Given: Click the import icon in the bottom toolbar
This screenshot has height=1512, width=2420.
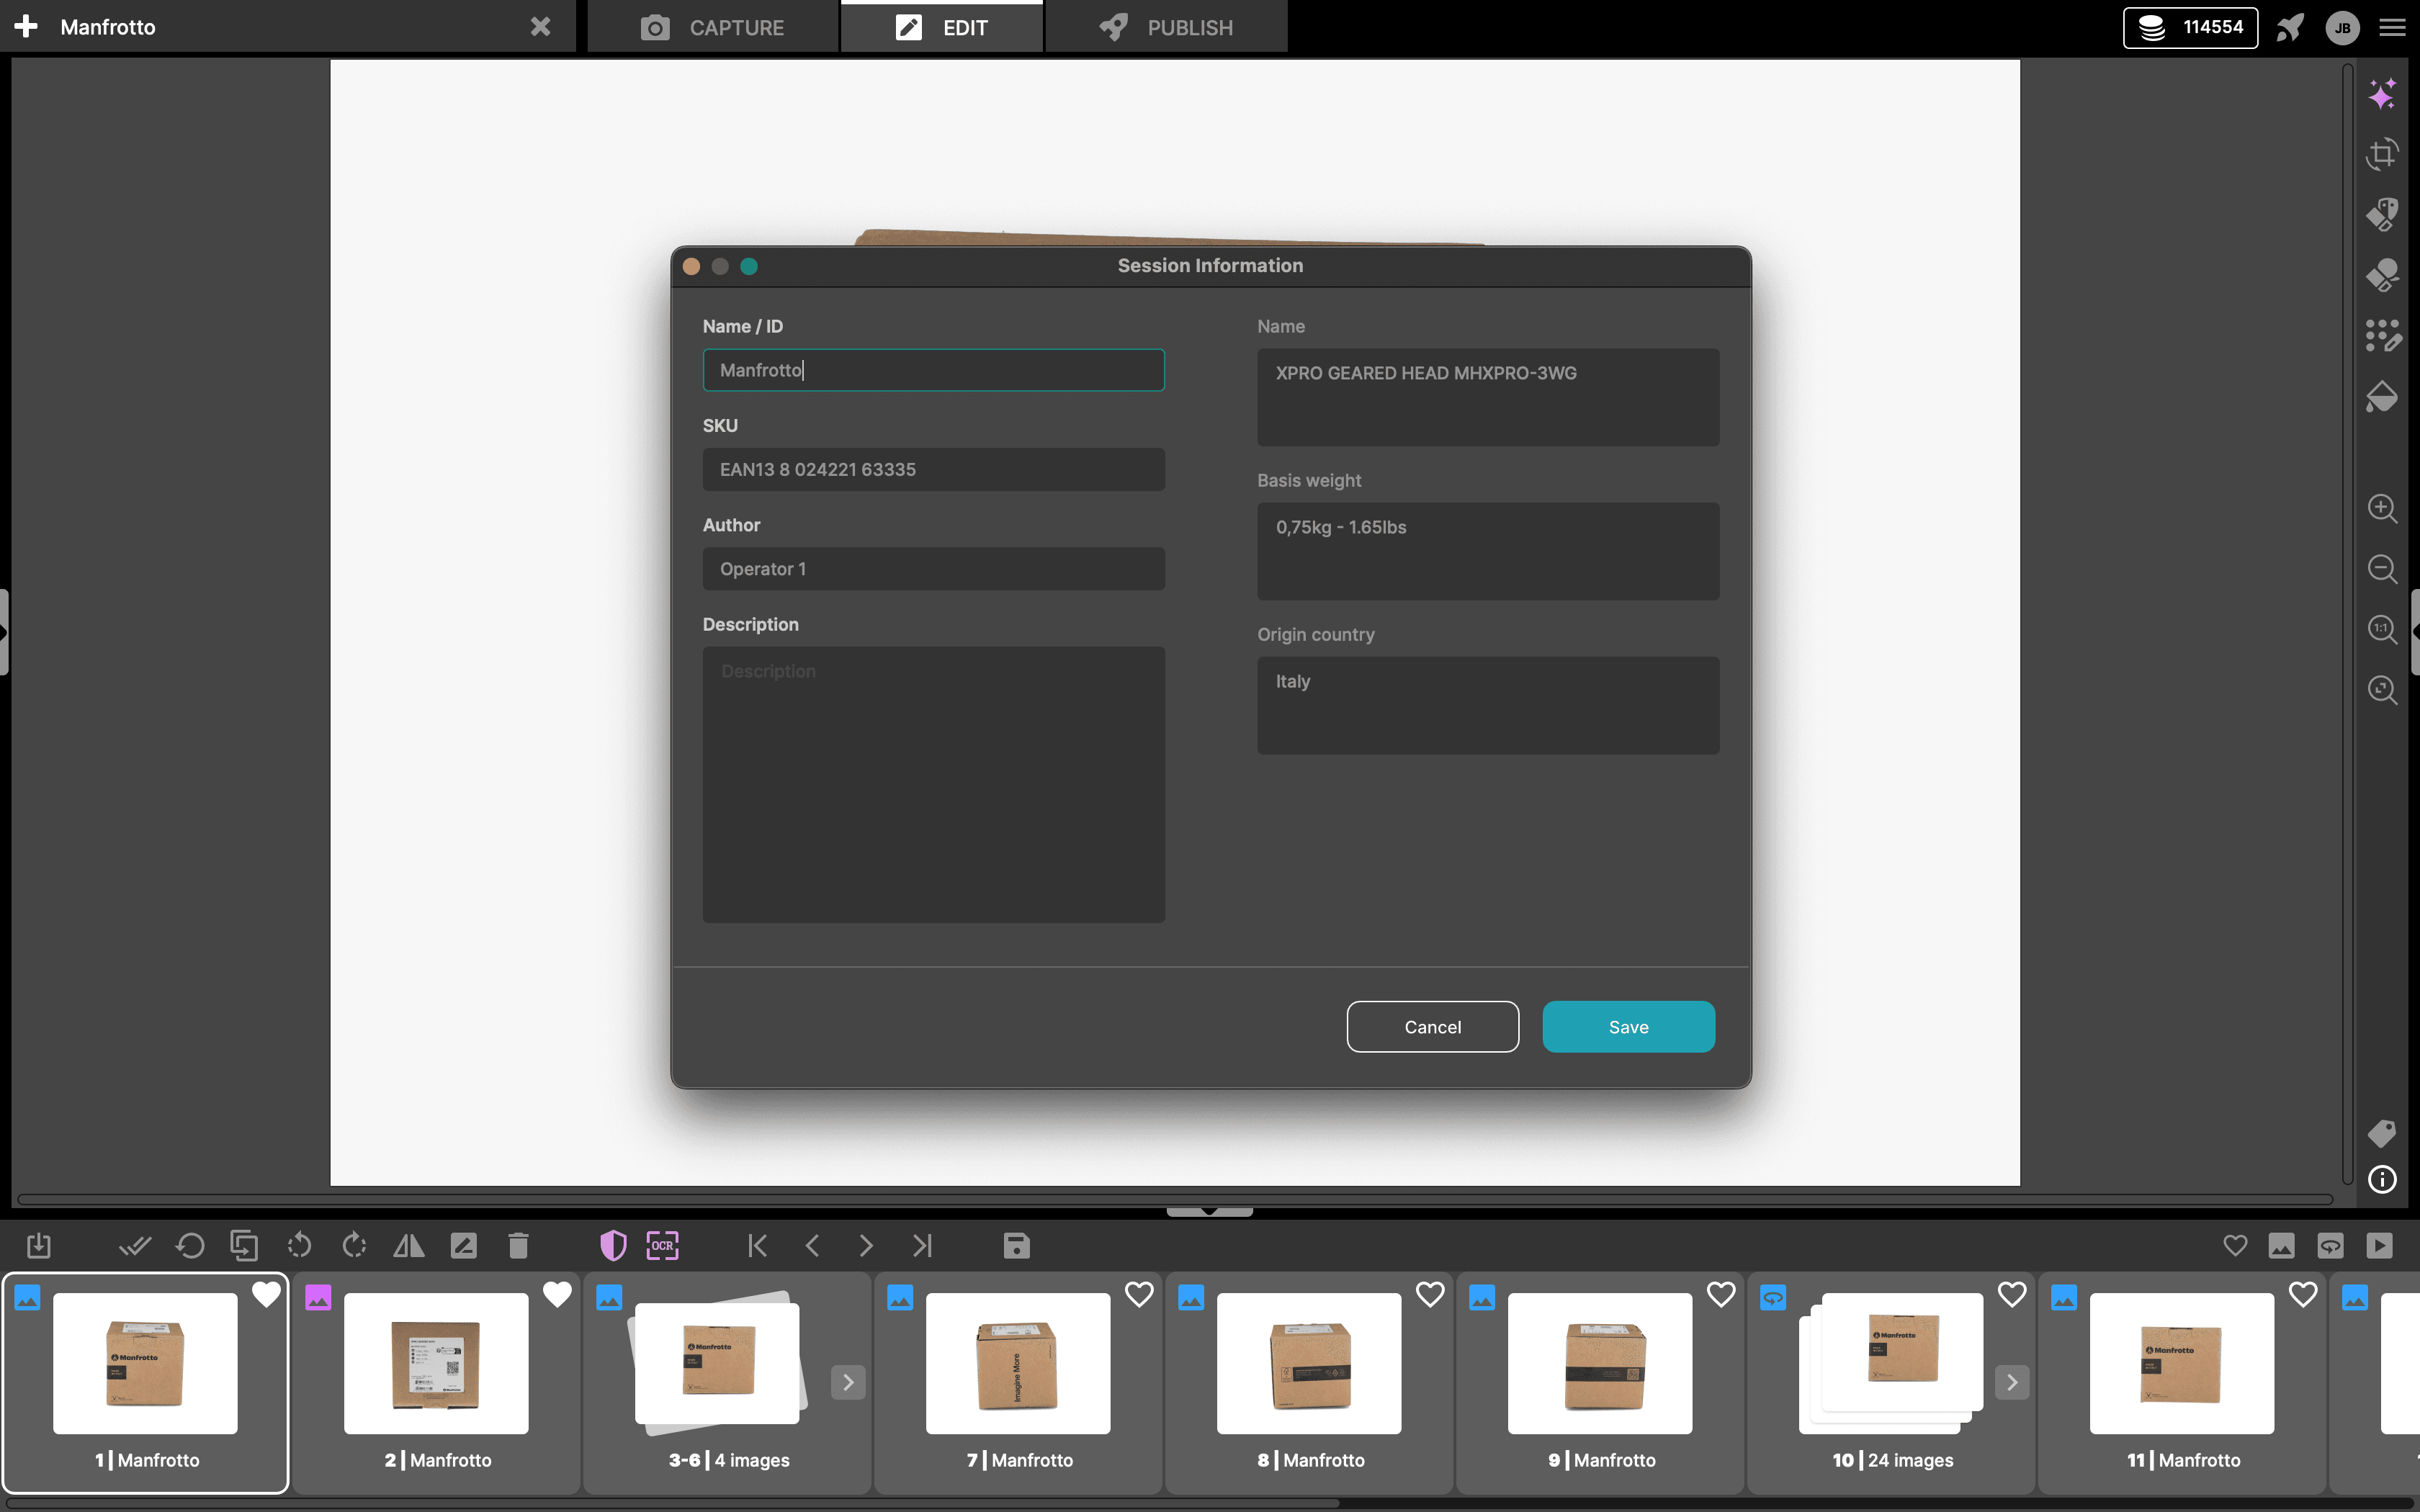Looking at the screenshot, I should 38,1246.
